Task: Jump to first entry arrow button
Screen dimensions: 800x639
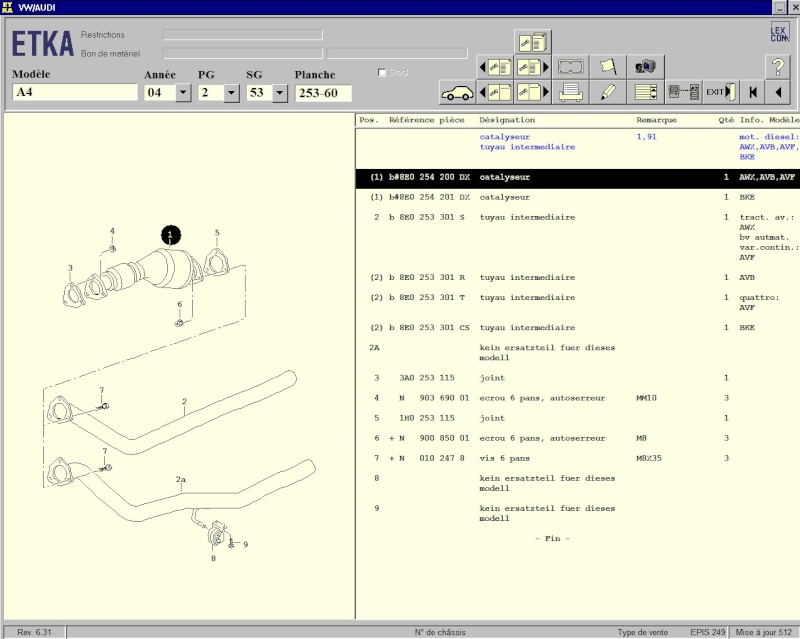Action: [x=753, y=92]
